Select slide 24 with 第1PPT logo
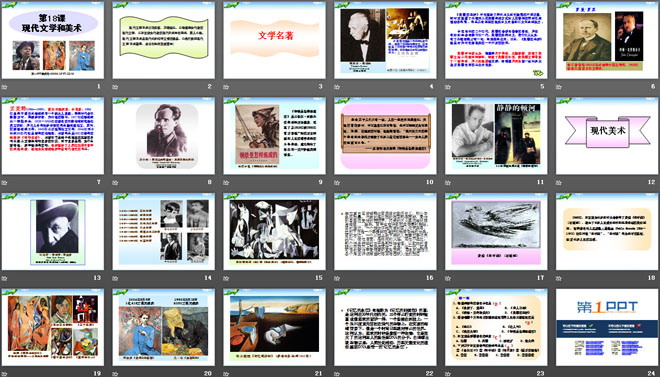 coord(607,327)
